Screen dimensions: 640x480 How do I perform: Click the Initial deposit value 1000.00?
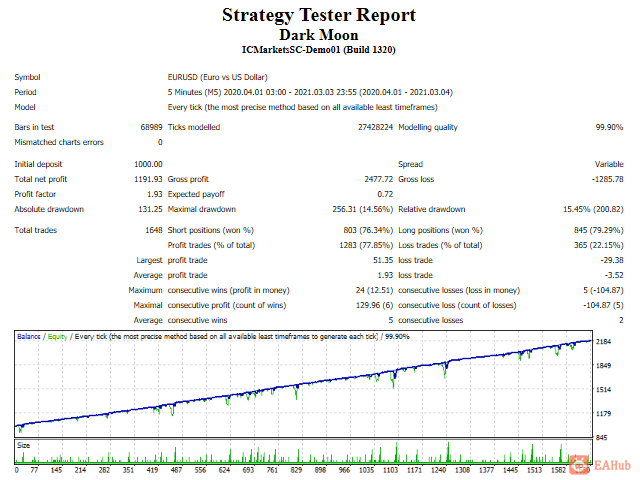(x=148, y=164)
